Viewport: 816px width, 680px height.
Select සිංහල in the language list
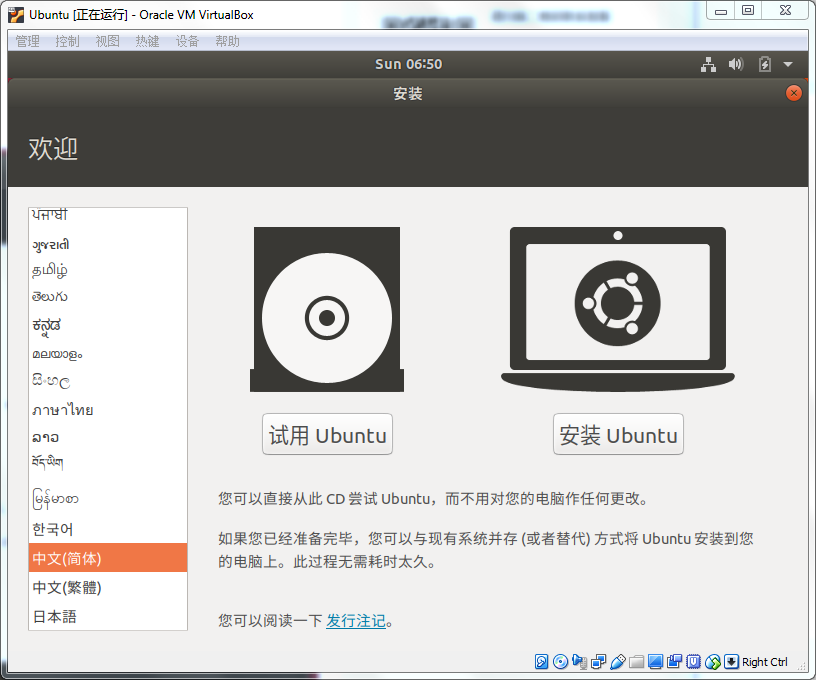[x=108, y=382]
